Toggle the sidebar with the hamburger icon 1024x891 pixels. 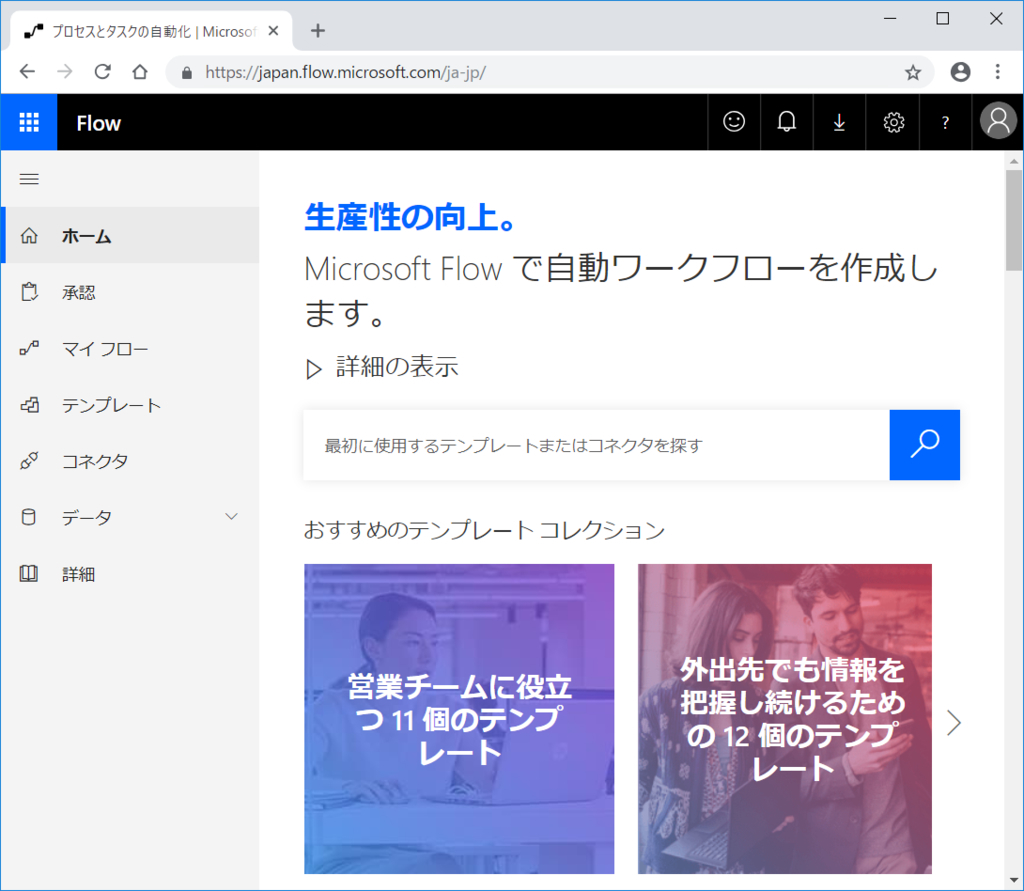point(28,179)
